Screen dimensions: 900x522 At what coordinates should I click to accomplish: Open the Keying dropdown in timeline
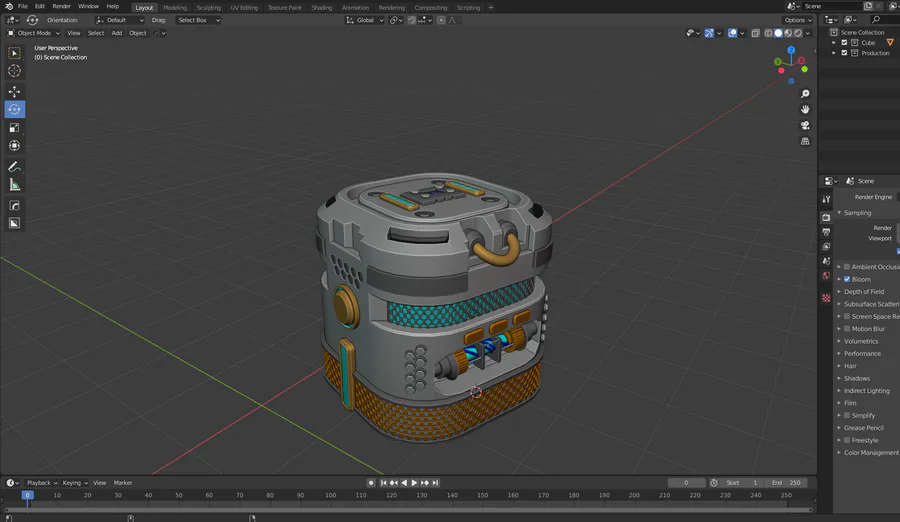coord(75,483)
